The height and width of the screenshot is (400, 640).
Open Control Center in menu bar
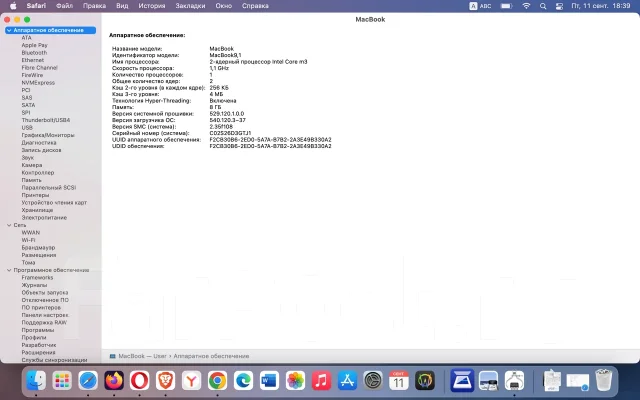559,6
